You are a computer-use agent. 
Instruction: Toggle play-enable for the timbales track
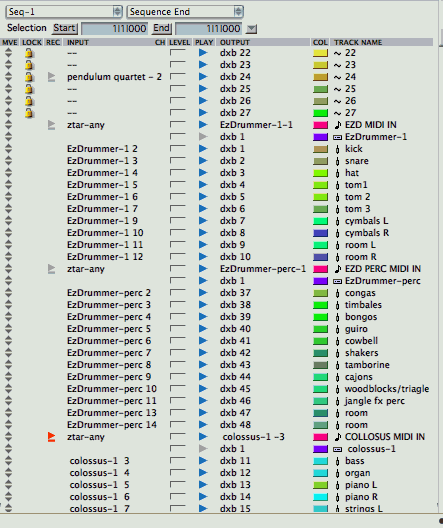coord(203,305)
